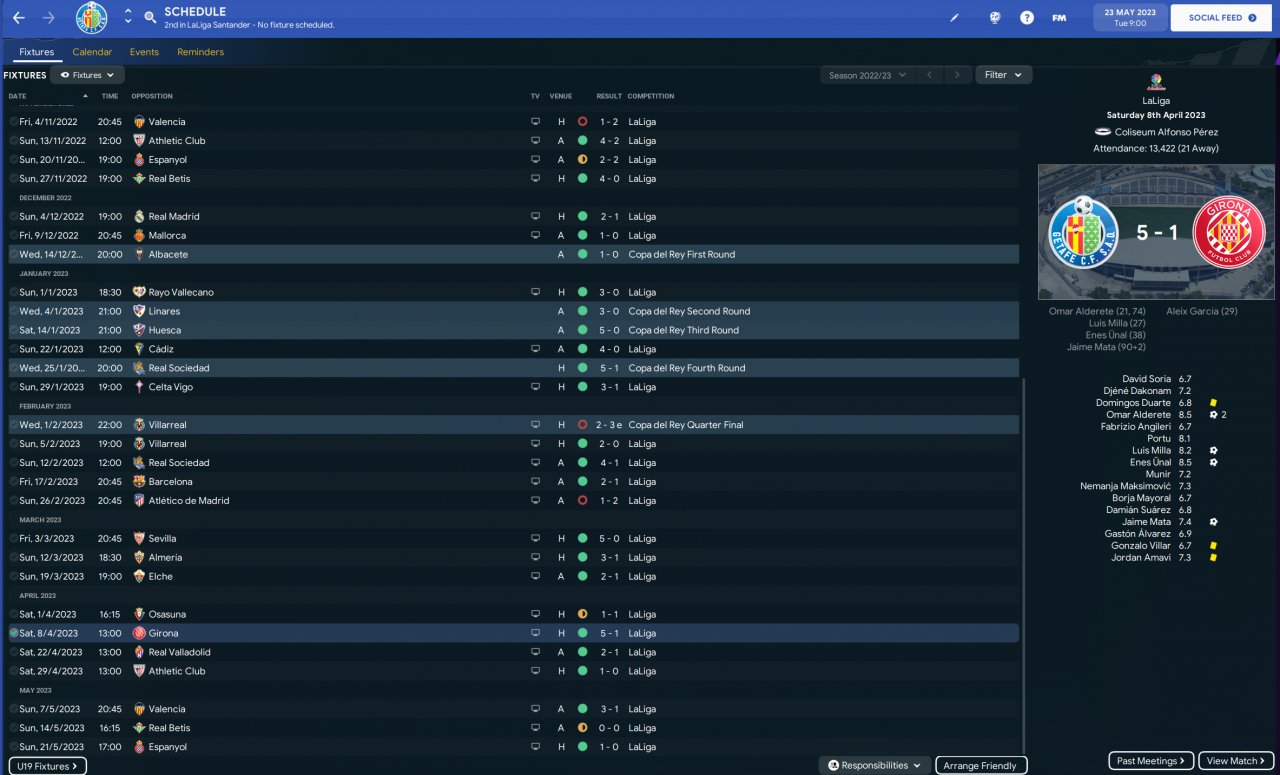Open the Events tab

point(144,52)
